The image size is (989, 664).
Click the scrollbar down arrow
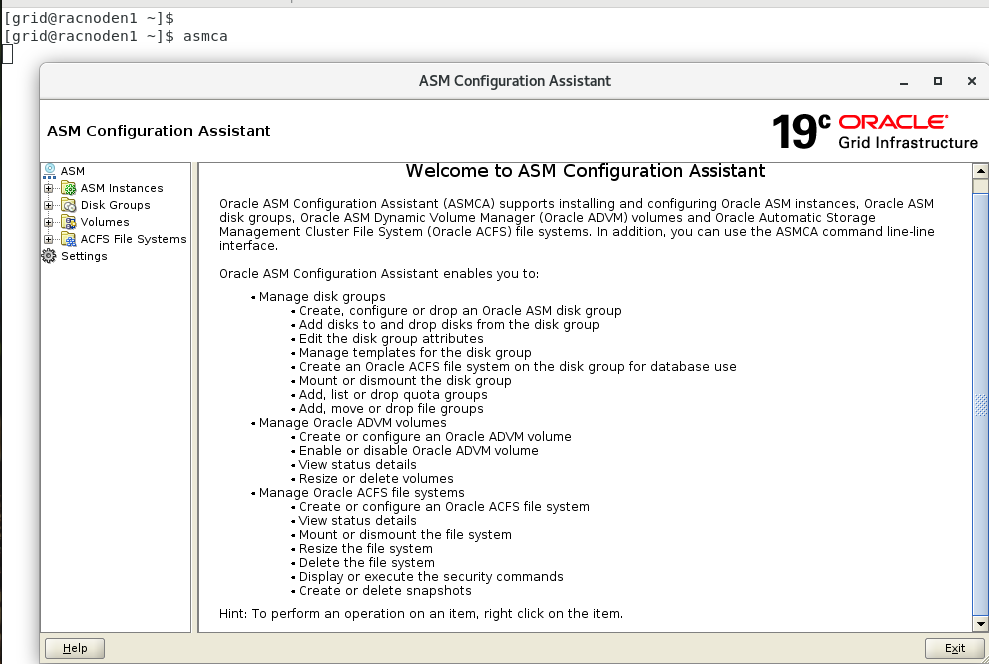981,624
